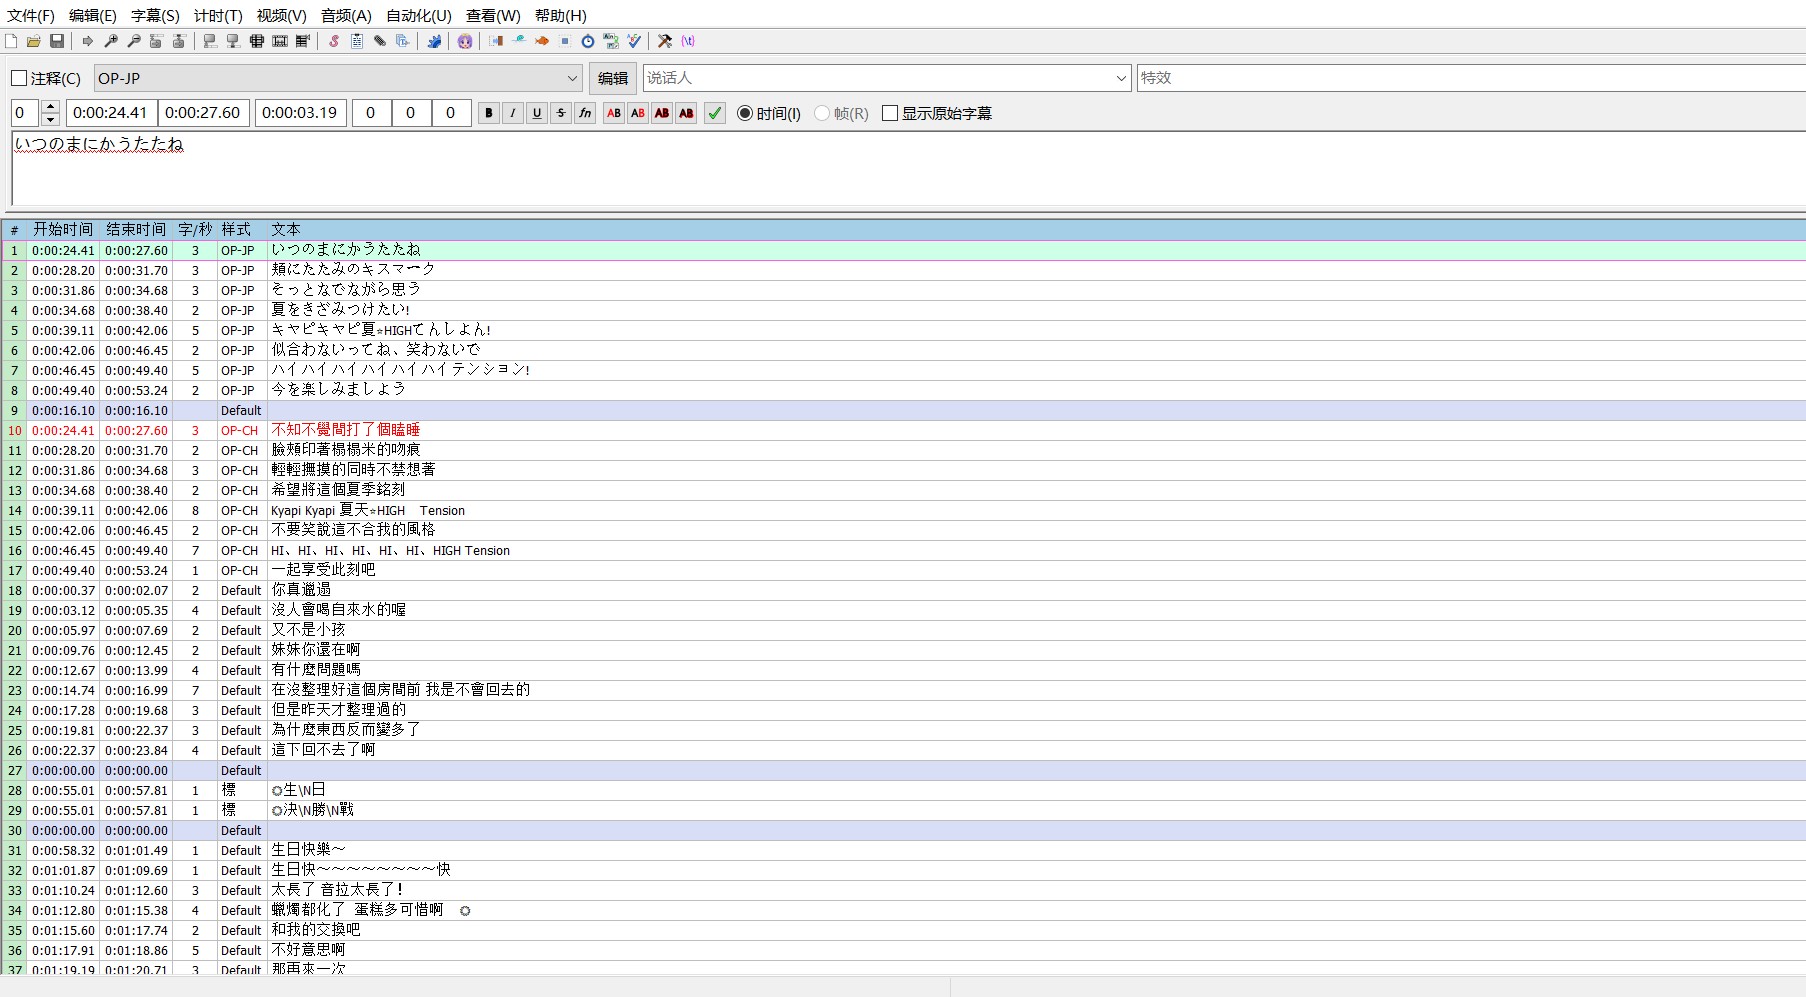Click the Zoom out magnifier icon
The image size is (1806, 997).
coord(134,41)
